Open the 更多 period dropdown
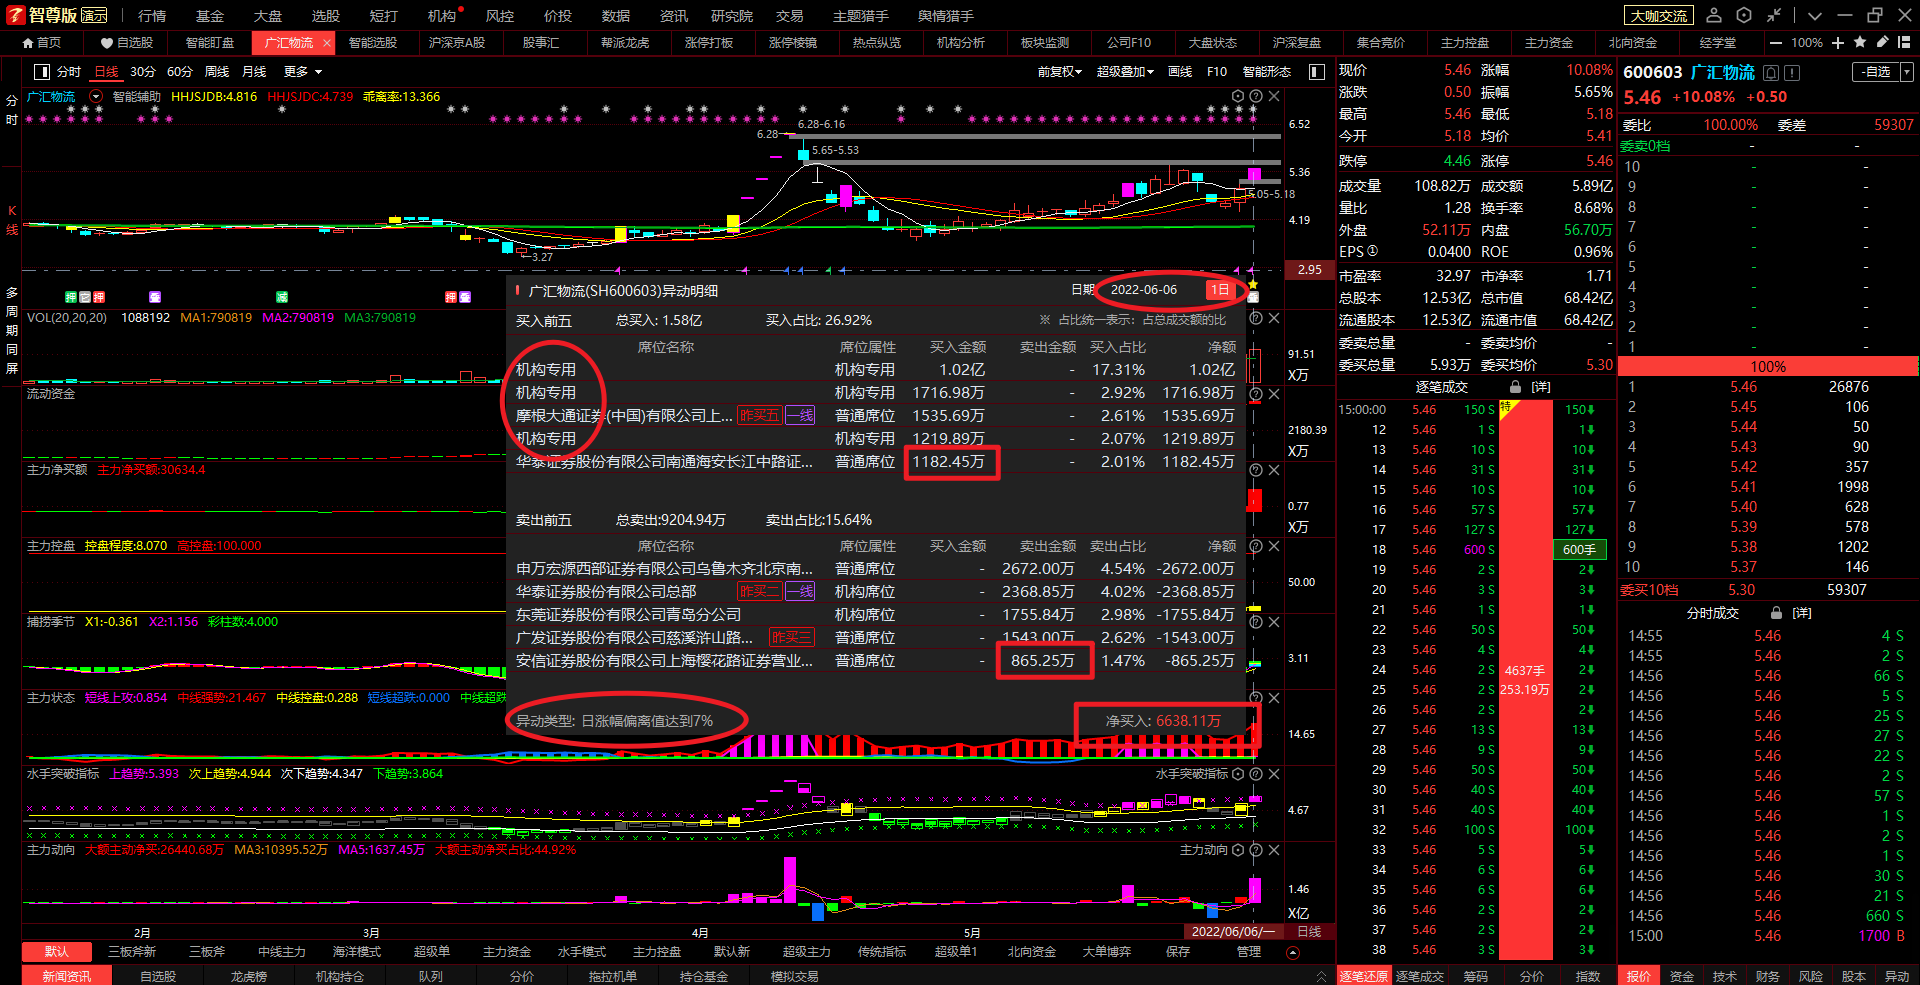 pos(303,72)
